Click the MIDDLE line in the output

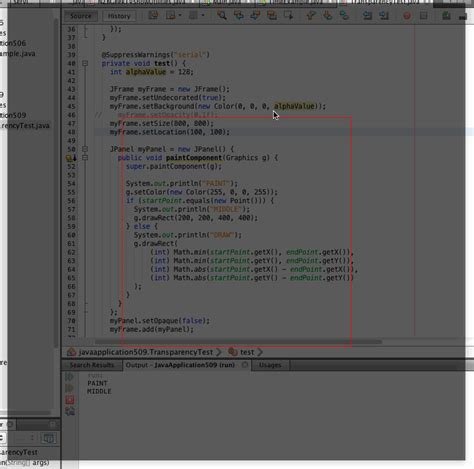tap(99, 391)
